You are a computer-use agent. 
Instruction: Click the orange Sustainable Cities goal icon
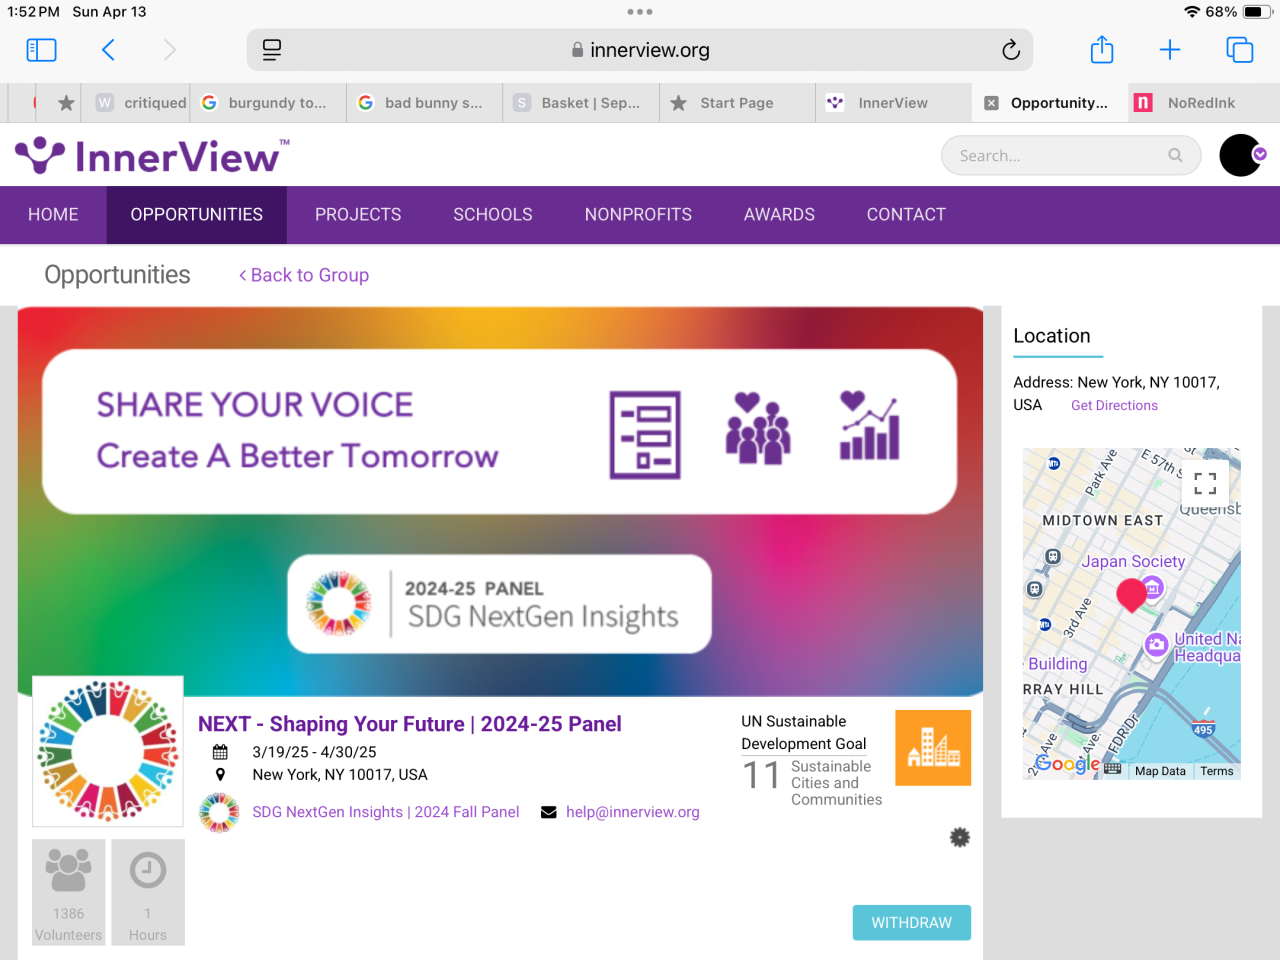click(933, 748)
